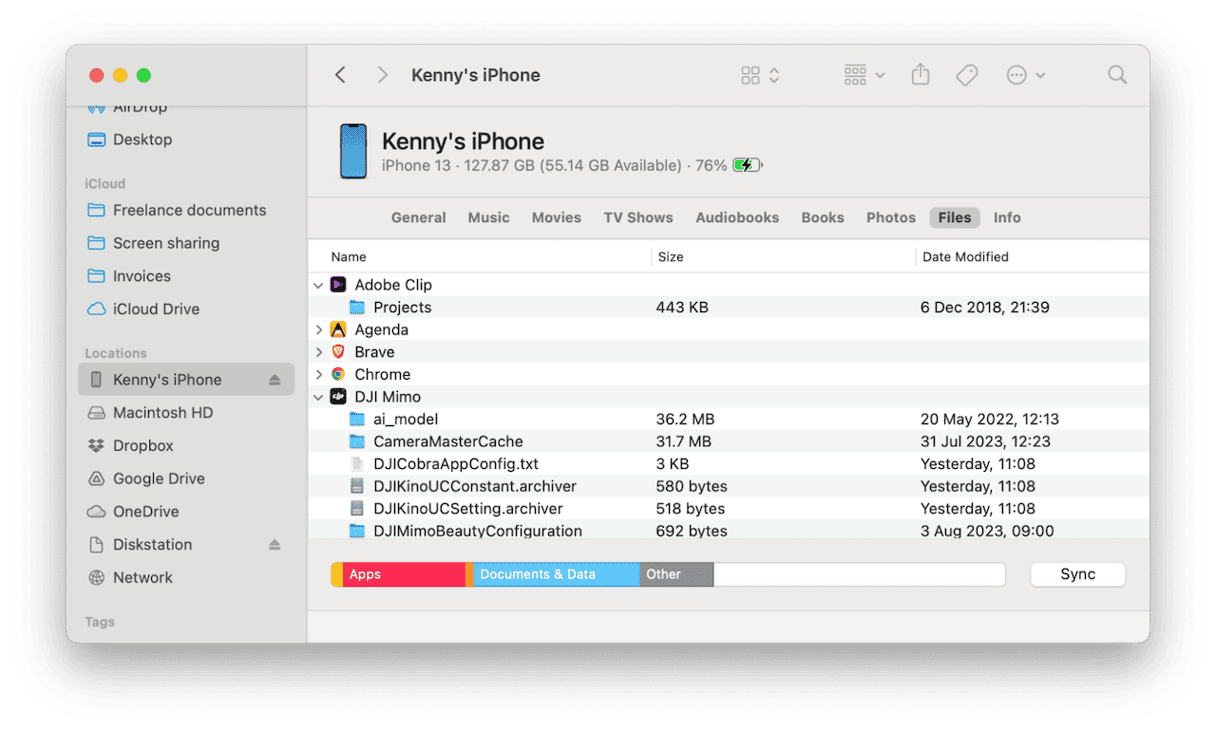Select the DJI Mimo app icon
1216x730 pixels.
click(339, 397)
